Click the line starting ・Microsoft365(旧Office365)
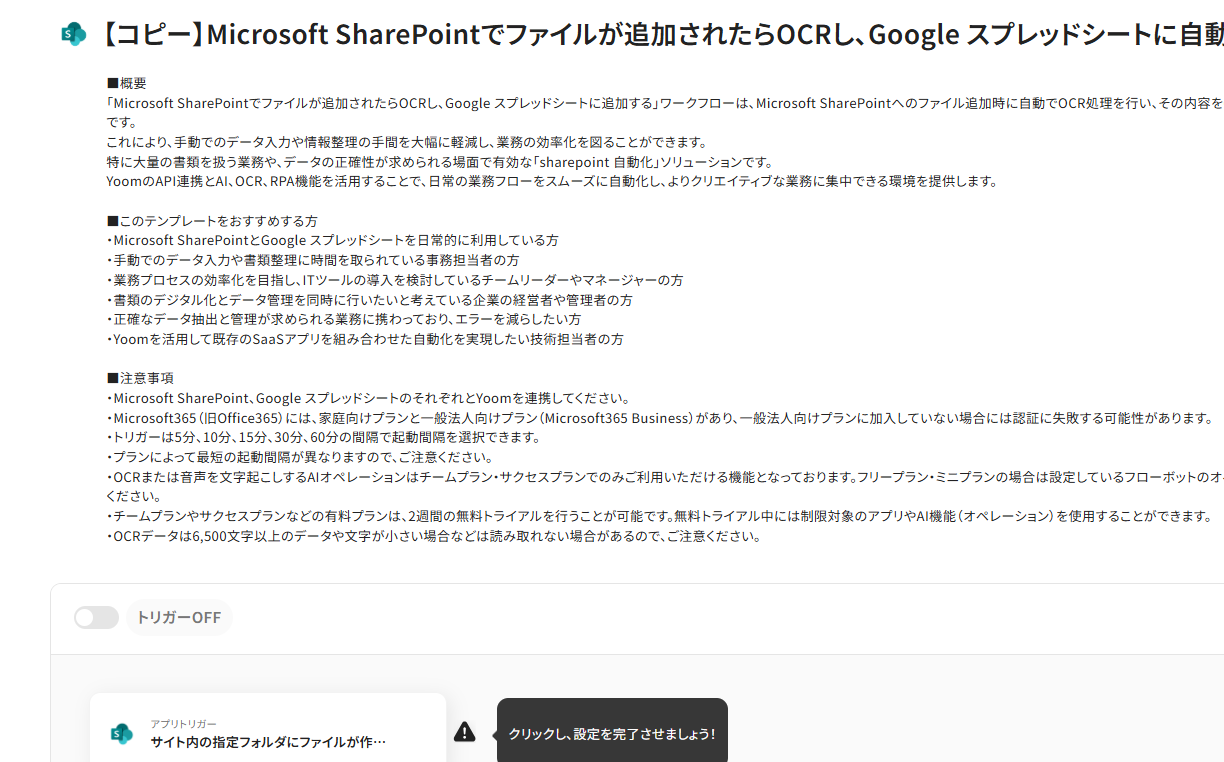The height and width of the screenshot is (762, 1224). tap(659, 417)
